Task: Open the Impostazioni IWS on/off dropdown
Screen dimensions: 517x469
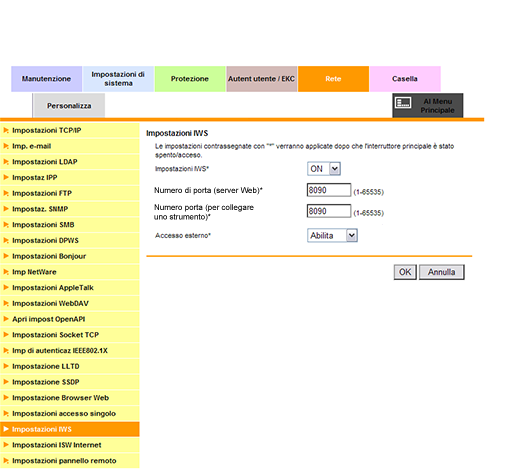Action: [324, 169]
